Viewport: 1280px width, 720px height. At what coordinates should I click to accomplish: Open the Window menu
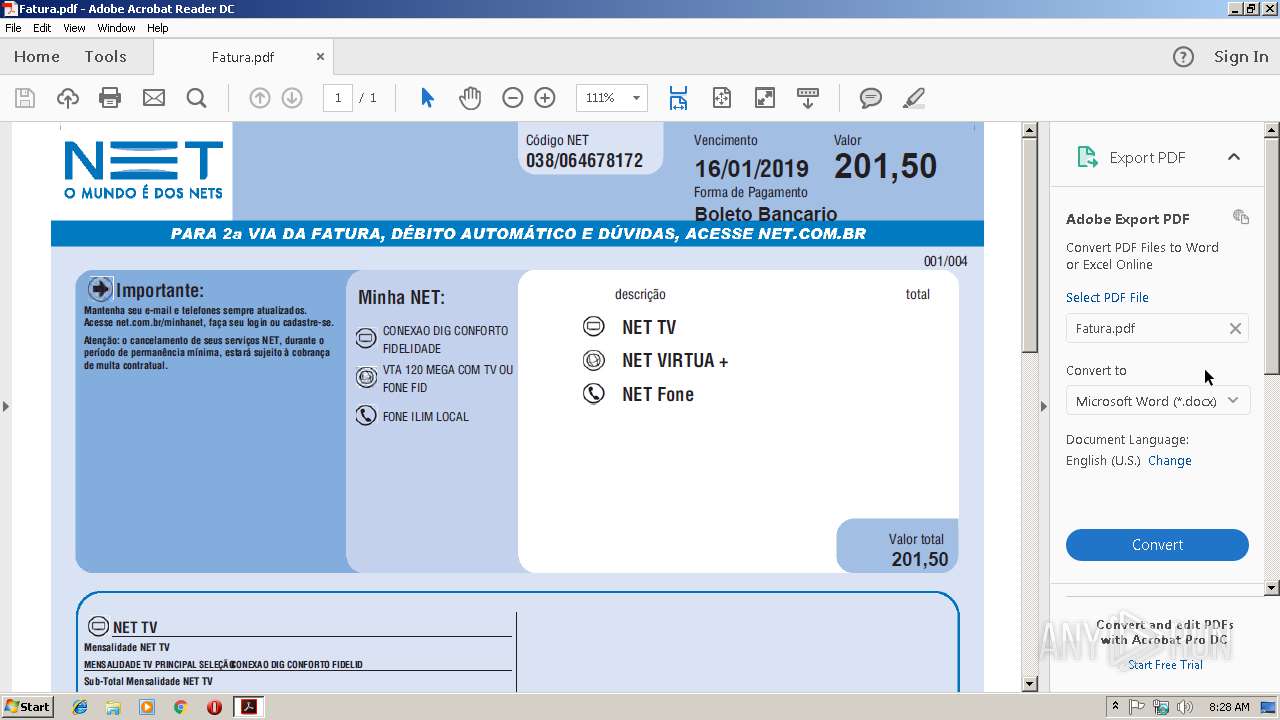[116, 28]
